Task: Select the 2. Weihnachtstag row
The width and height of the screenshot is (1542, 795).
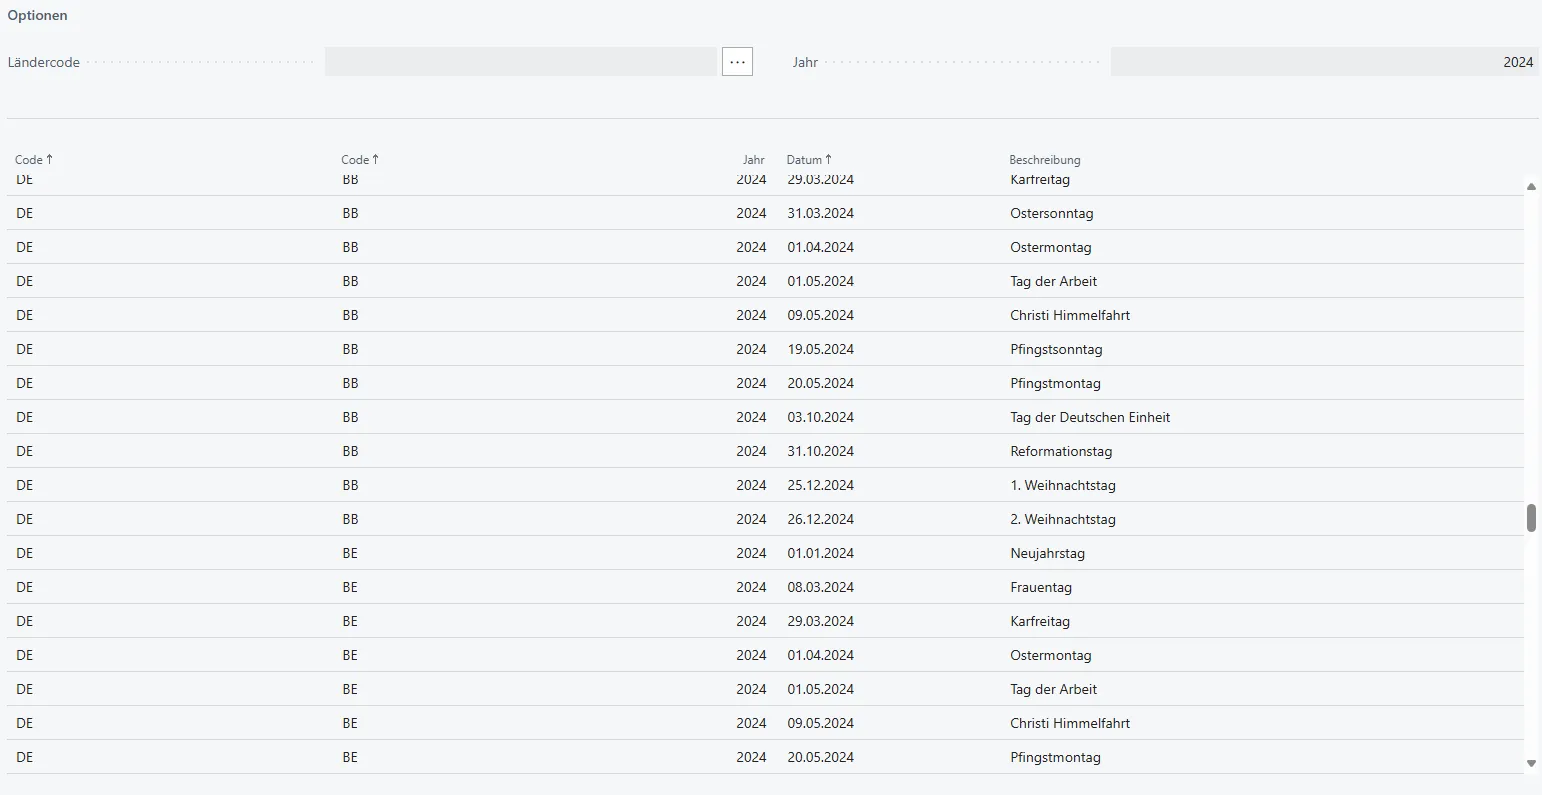Action: click(1062, 519)
